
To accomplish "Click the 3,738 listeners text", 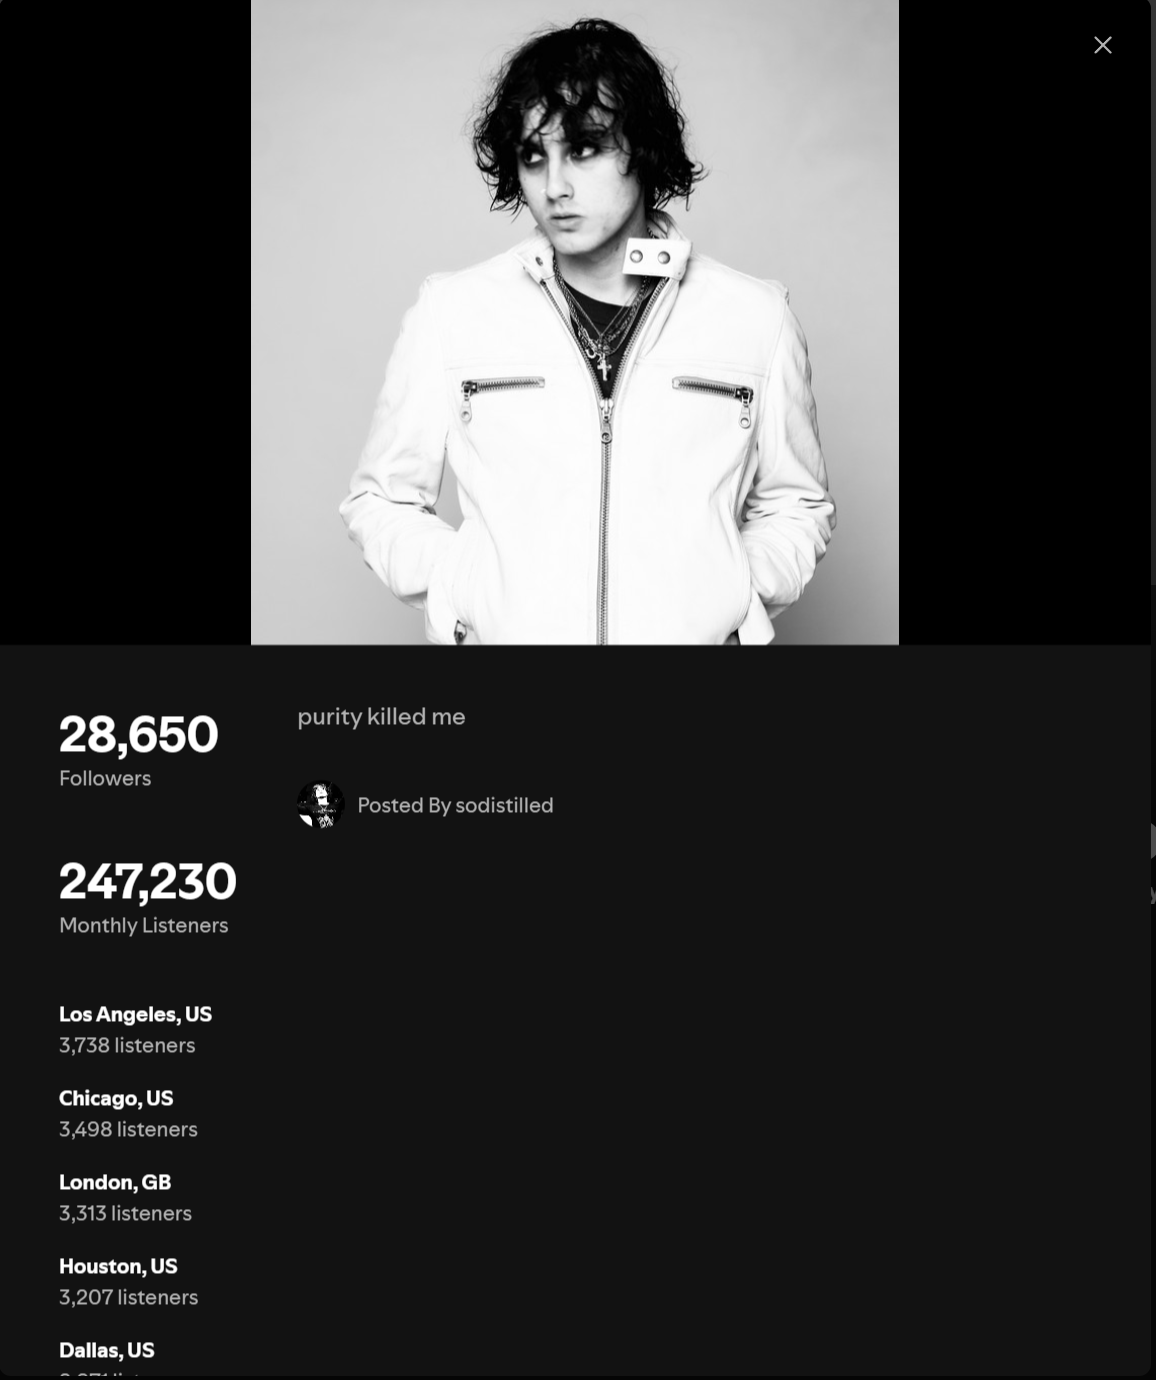I will coord(127,1045).
